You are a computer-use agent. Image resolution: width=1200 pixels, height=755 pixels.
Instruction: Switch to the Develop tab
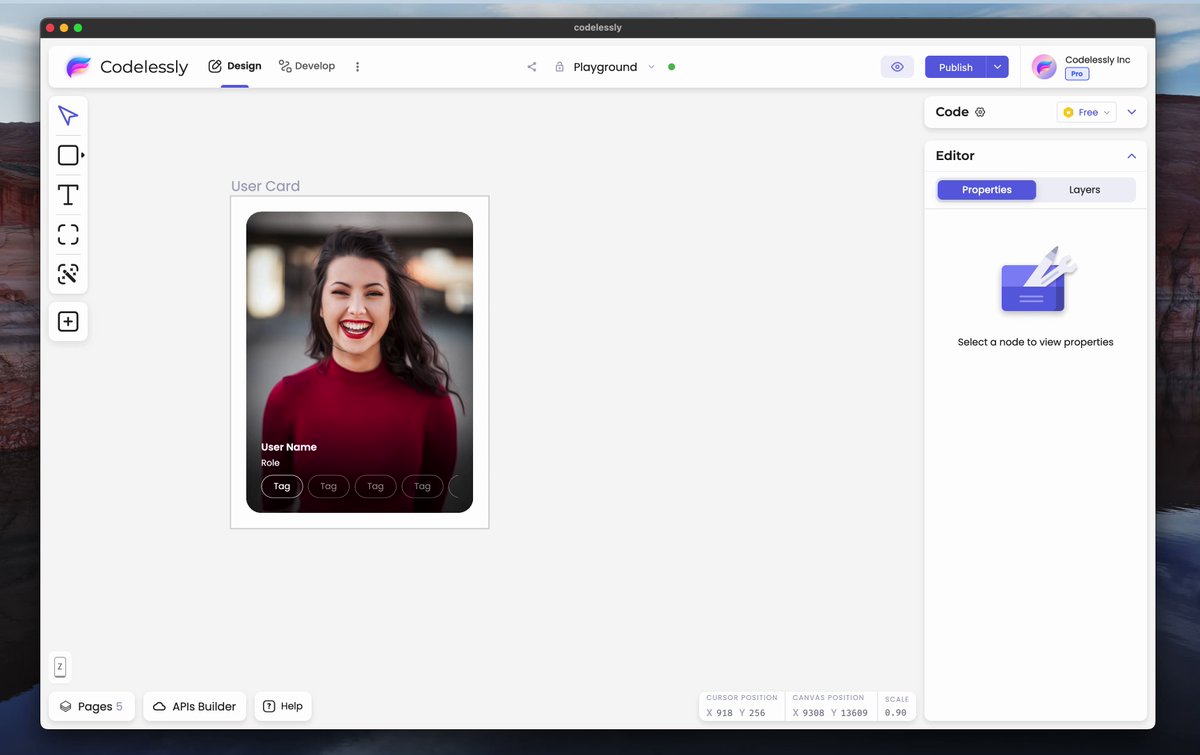(307, 66)
